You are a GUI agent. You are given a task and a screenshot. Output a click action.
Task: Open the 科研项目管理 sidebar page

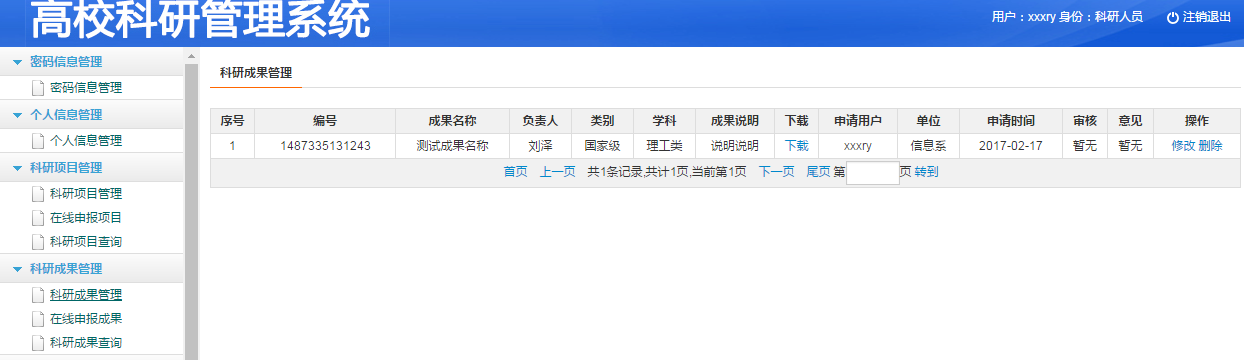point(86,194)
